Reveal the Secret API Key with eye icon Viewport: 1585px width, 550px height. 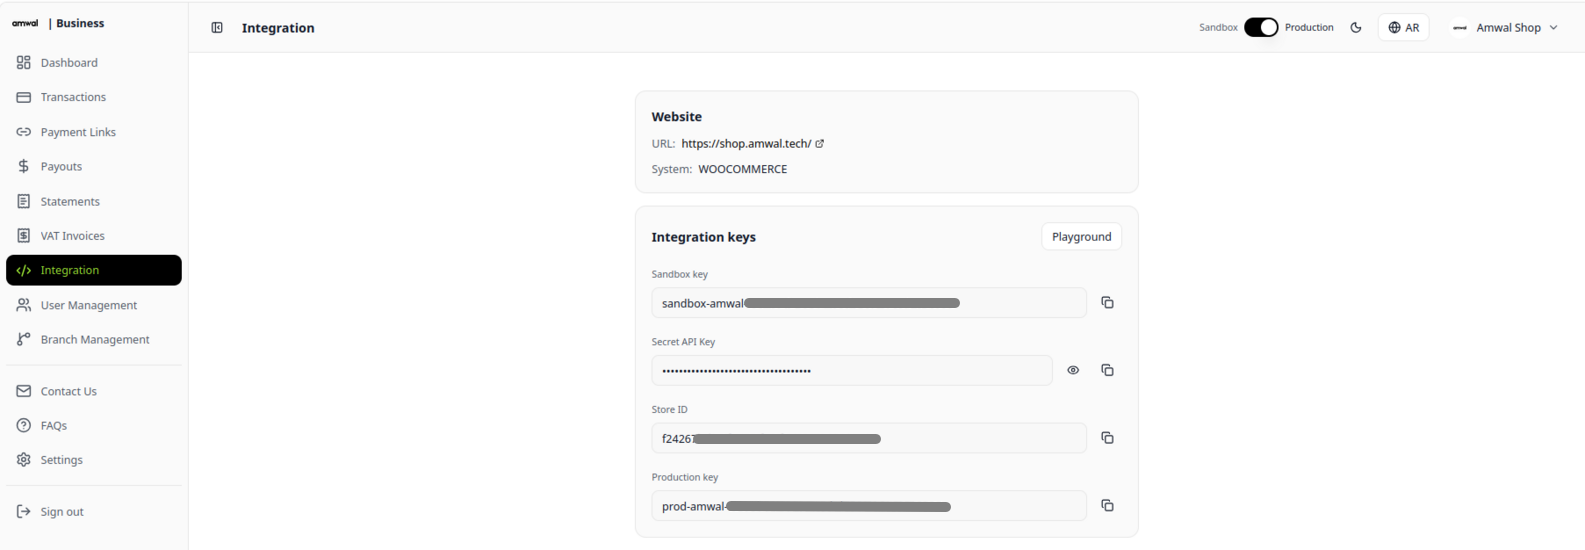pyautogui.click(x=1073, y=370)
